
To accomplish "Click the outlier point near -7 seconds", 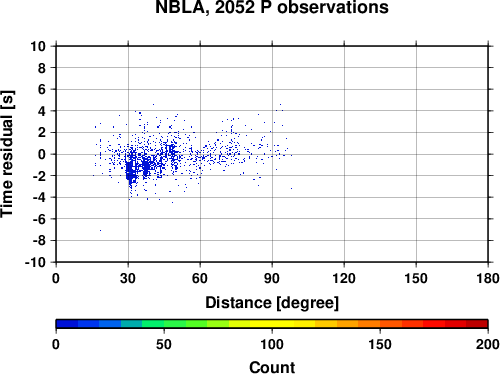I will (x=100, y=230).
